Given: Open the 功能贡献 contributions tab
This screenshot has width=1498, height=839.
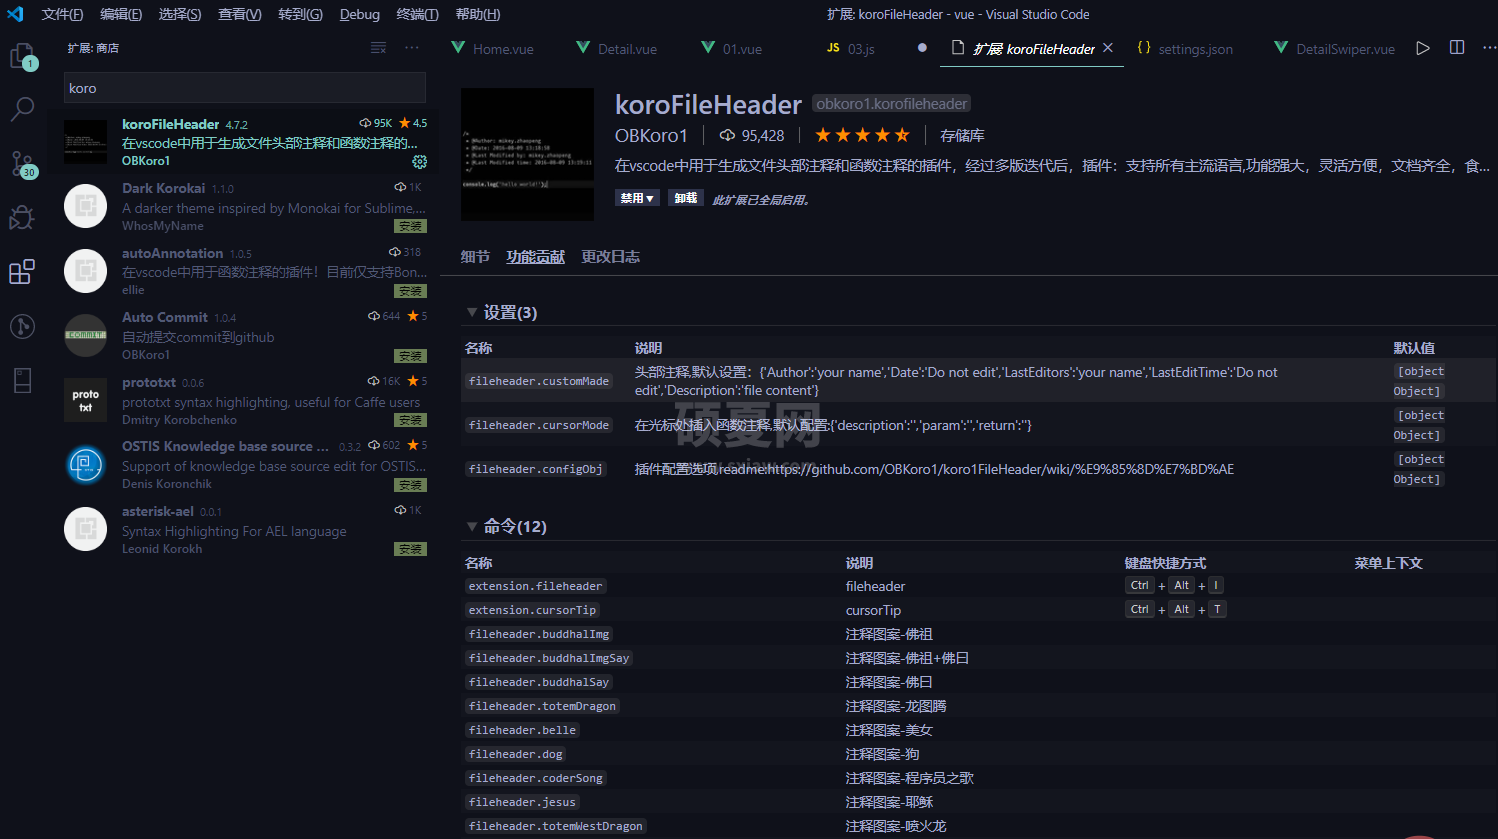Looking at the screenshot, I should click(535, 257).
